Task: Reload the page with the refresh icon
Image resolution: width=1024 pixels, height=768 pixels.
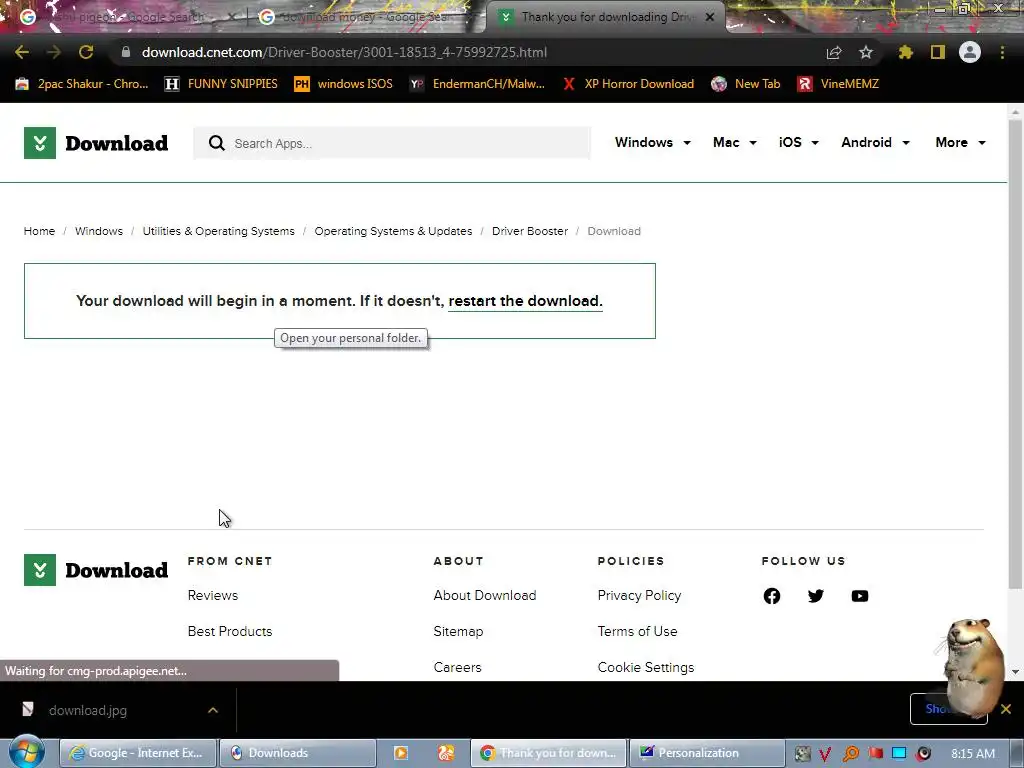Action: tap(86, 52)
